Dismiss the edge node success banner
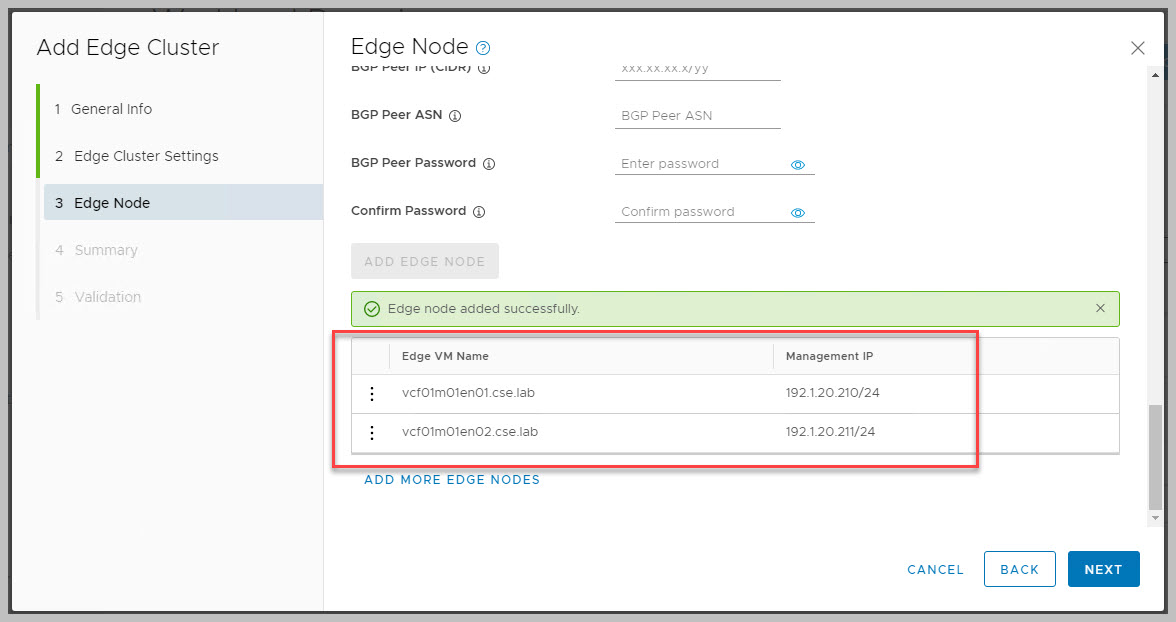The image size is (1176, 622). click(x=1100, y=308)
